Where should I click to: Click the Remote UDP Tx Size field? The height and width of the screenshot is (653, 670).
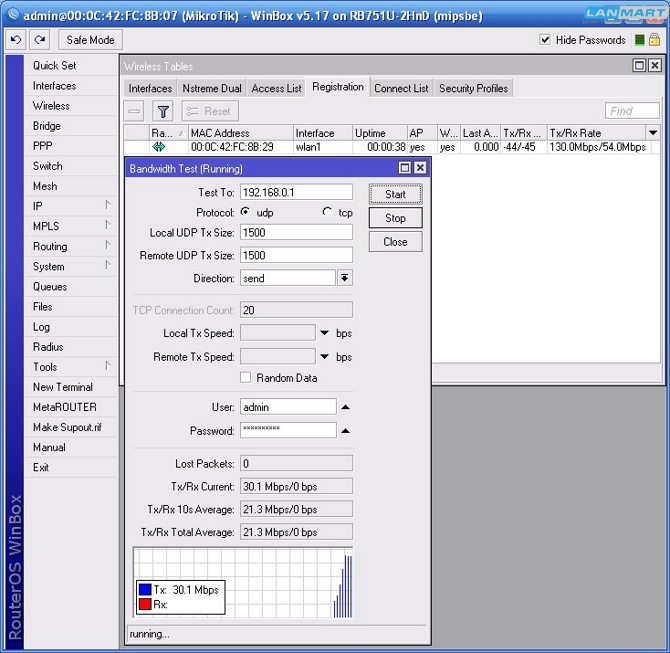pos(297,255)
